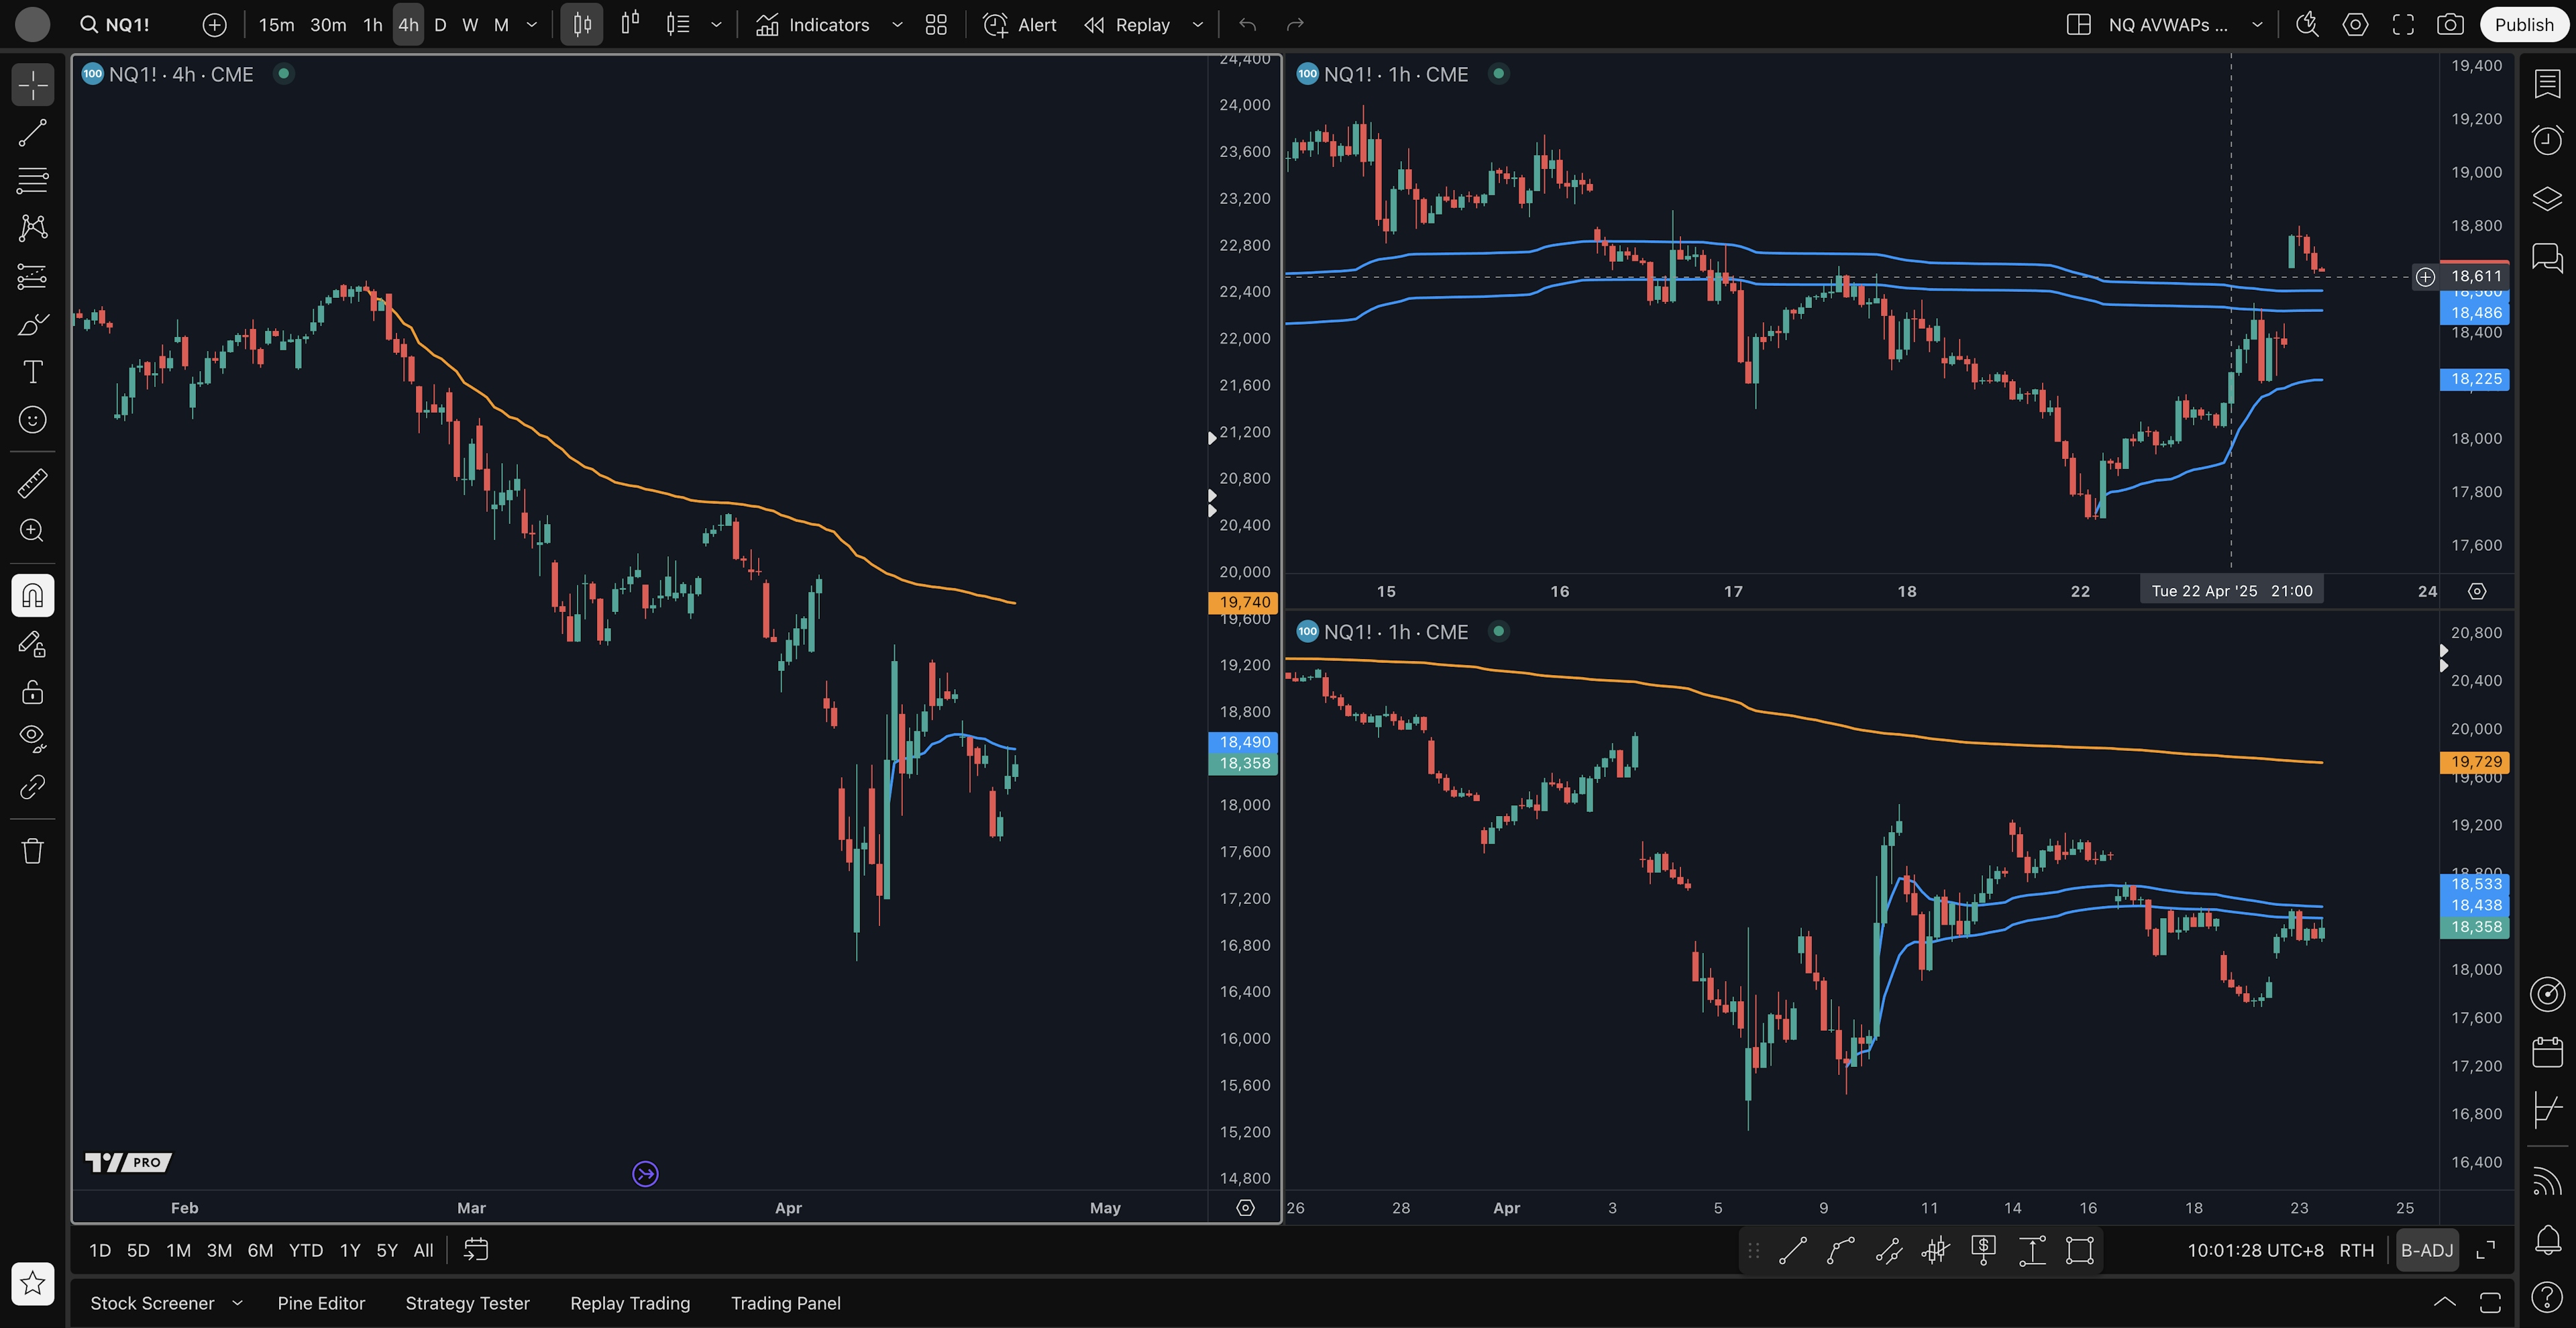Viewport: 2576px width, 1328px height.
Task: Open the Measure ruler tool
Action: click(x=32, y=483)
